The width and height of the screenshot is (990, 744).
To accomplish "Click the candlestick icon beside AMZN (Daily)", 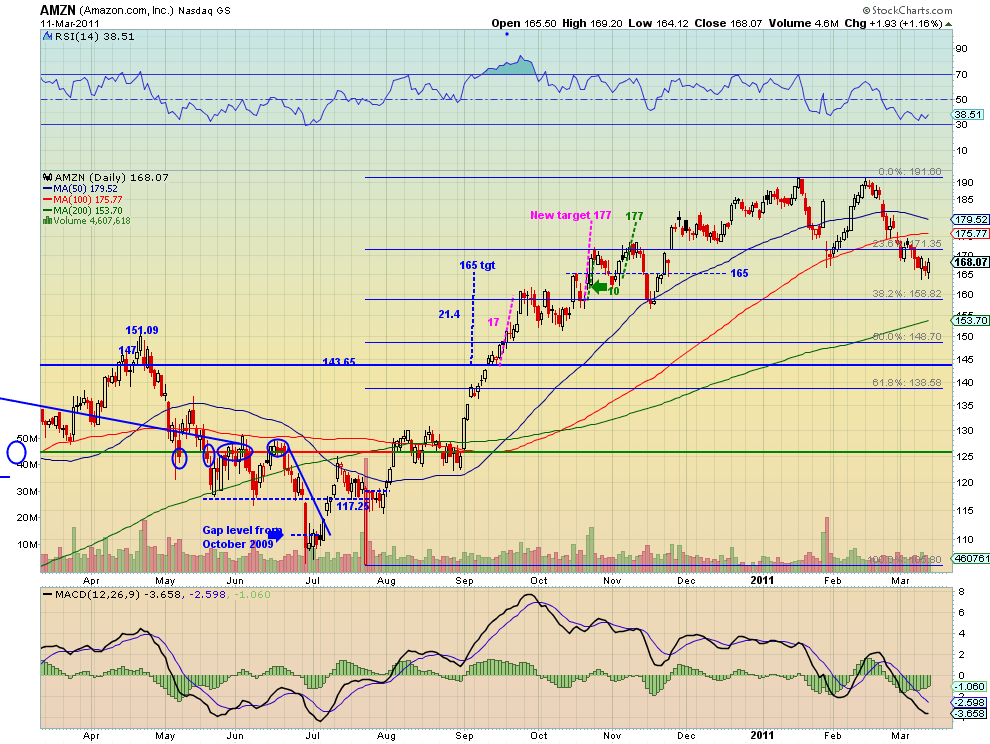I will click(47, 178).
